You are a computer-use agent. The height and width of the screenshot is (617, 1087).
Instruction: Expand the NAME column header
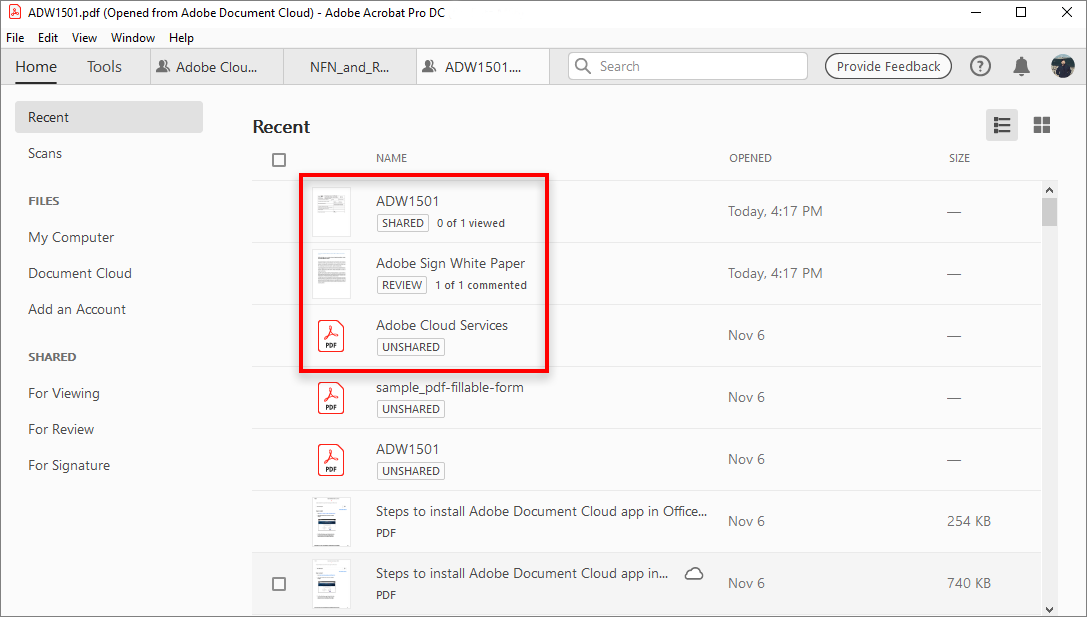(391, 158)
